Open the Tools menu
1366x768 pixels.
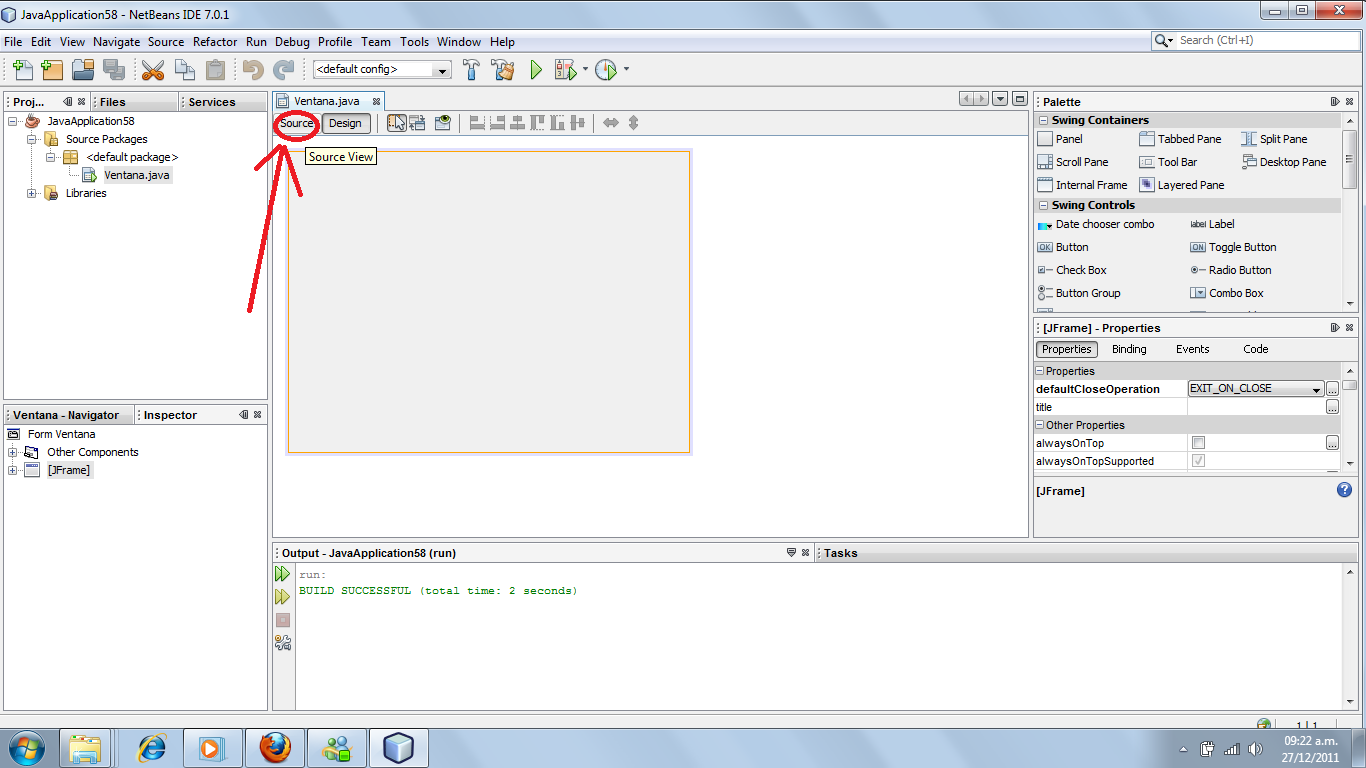414,42
